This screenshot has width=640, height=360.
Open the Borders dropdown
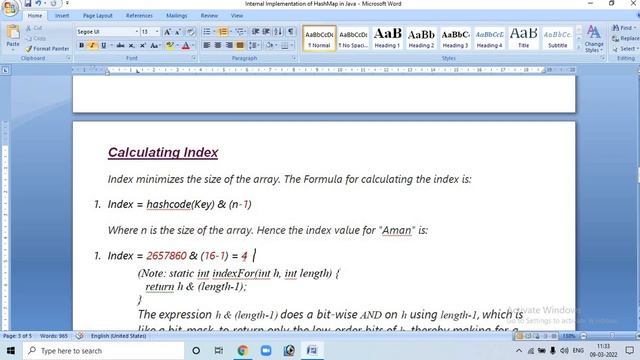(287, 45)
